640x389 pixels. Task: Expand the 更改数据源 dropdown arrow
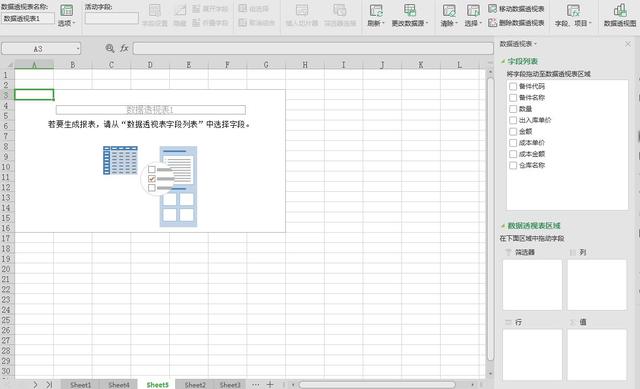[x=427, y=23]
